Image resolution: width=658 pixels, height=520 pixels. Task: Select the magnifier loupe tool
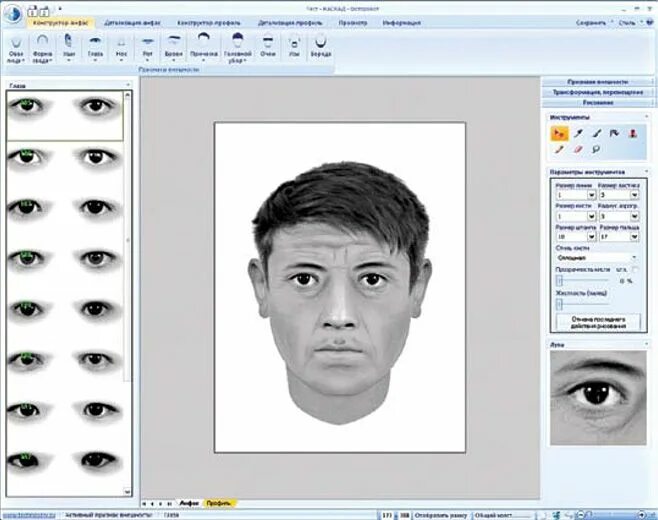click(x=596, y=149)
